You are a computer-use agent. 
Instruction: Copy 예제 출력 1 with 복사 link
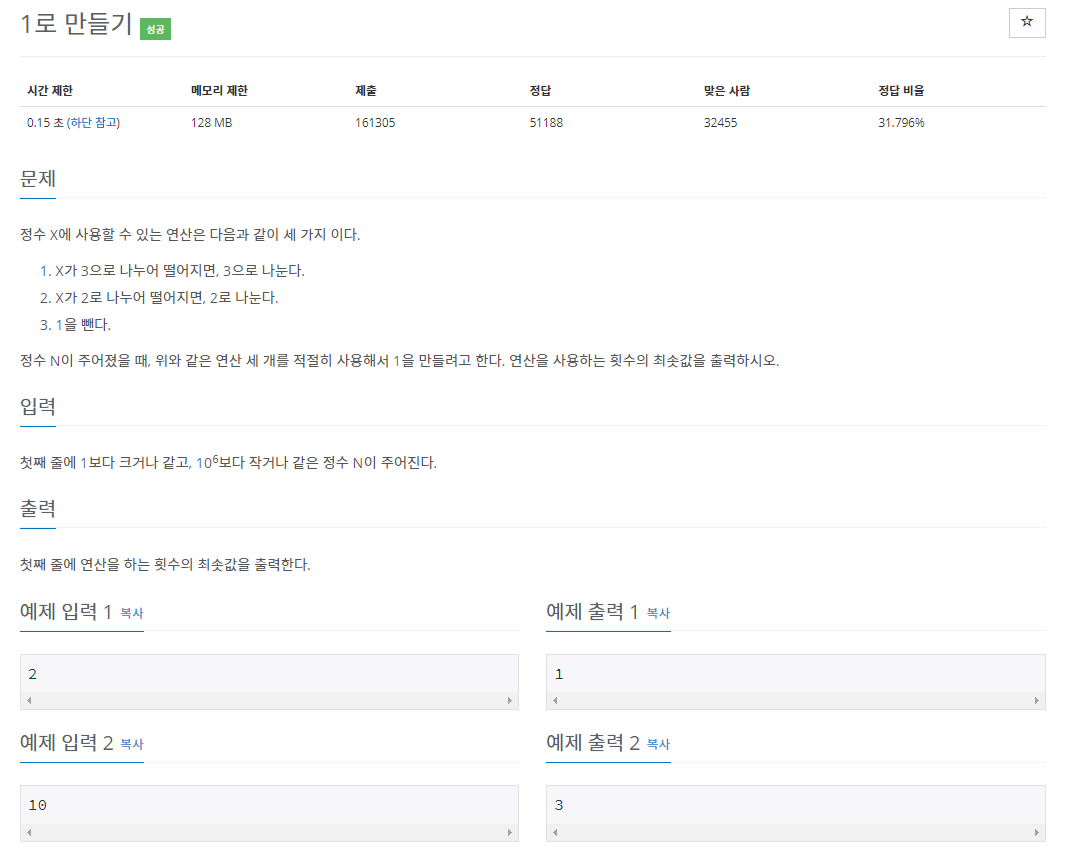pos(658,613)
